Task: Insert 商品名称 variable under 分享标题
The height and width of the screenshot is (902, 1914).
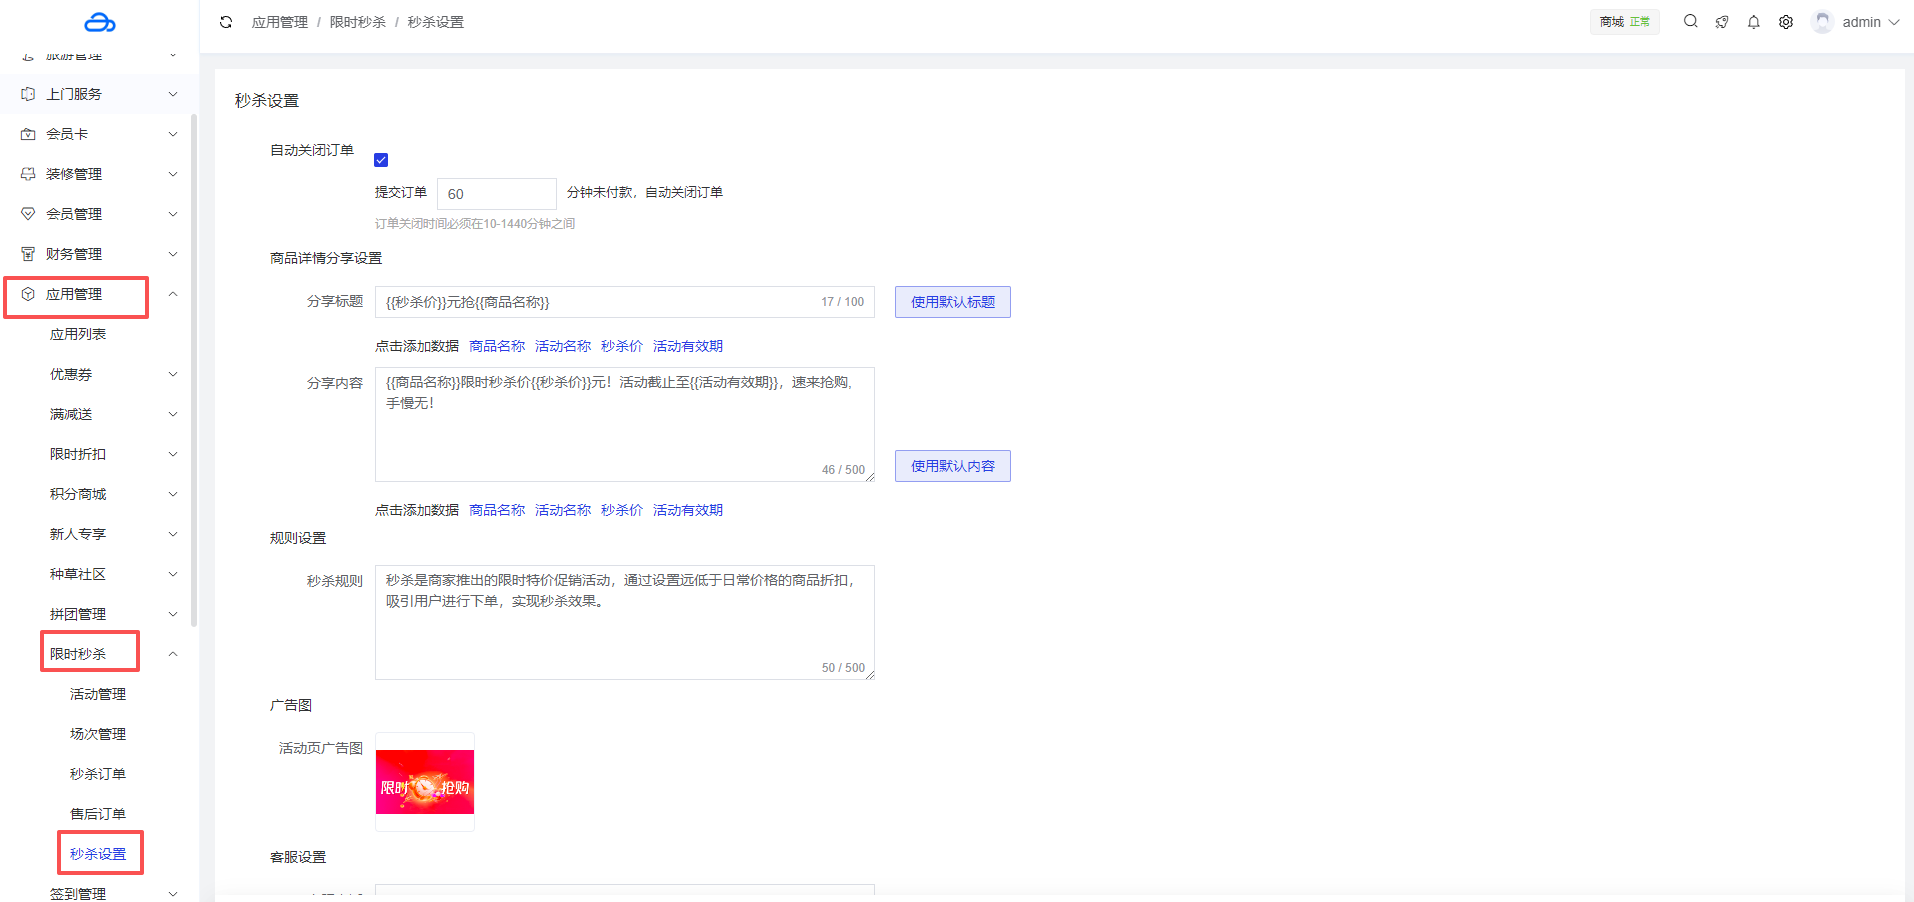Action: [x=497, y=346]
